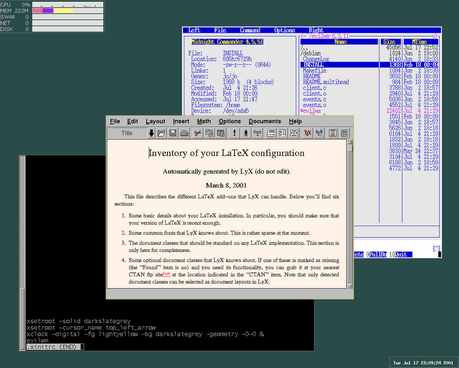Click the MEM usage bar in system monitor
459x368 pixels.
click(x=68, y=11)
